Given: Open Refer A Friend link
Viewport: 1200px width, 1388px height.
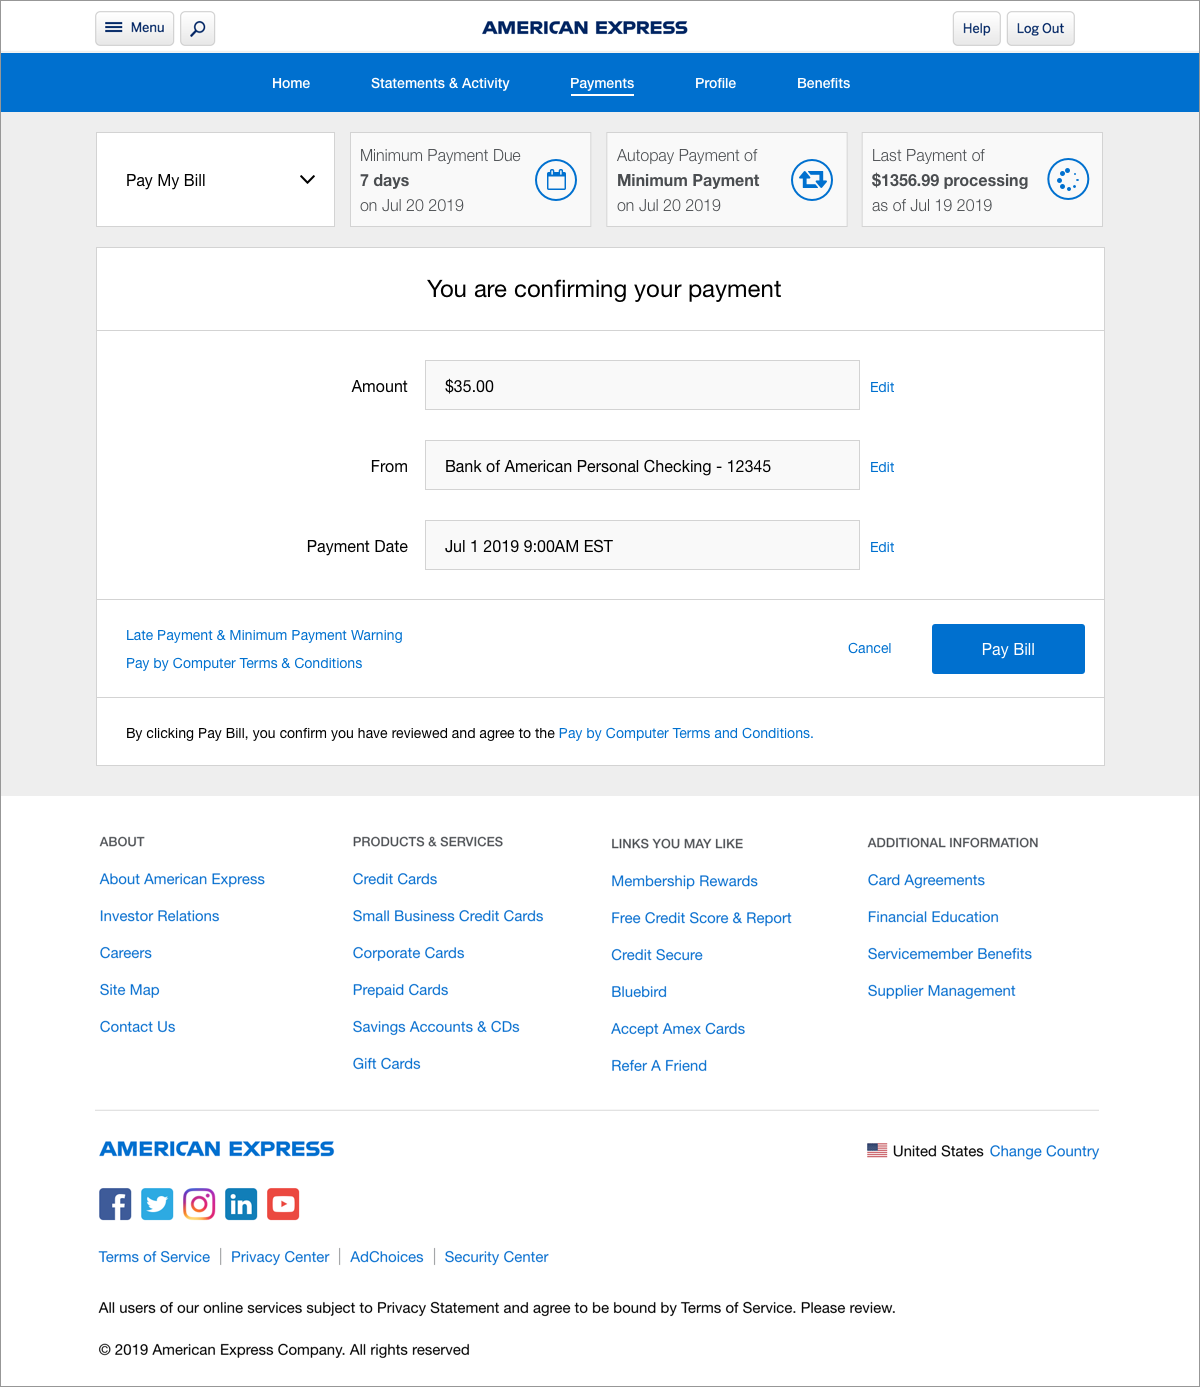Looking at the screenshot, I should coord(659,1066).
